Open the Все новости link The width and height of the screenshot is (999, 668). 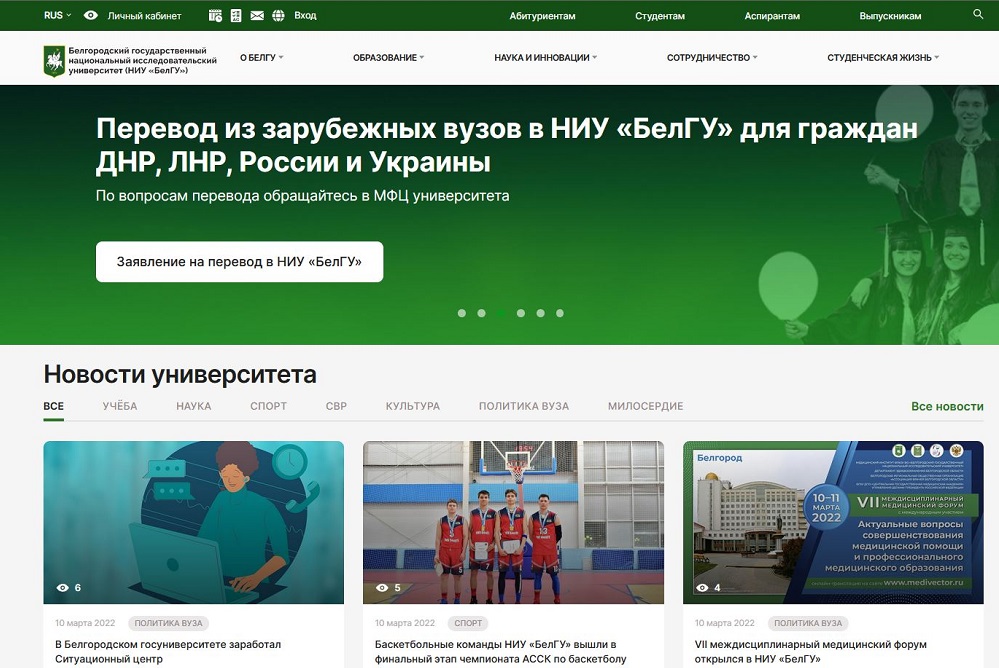(947, 407)
